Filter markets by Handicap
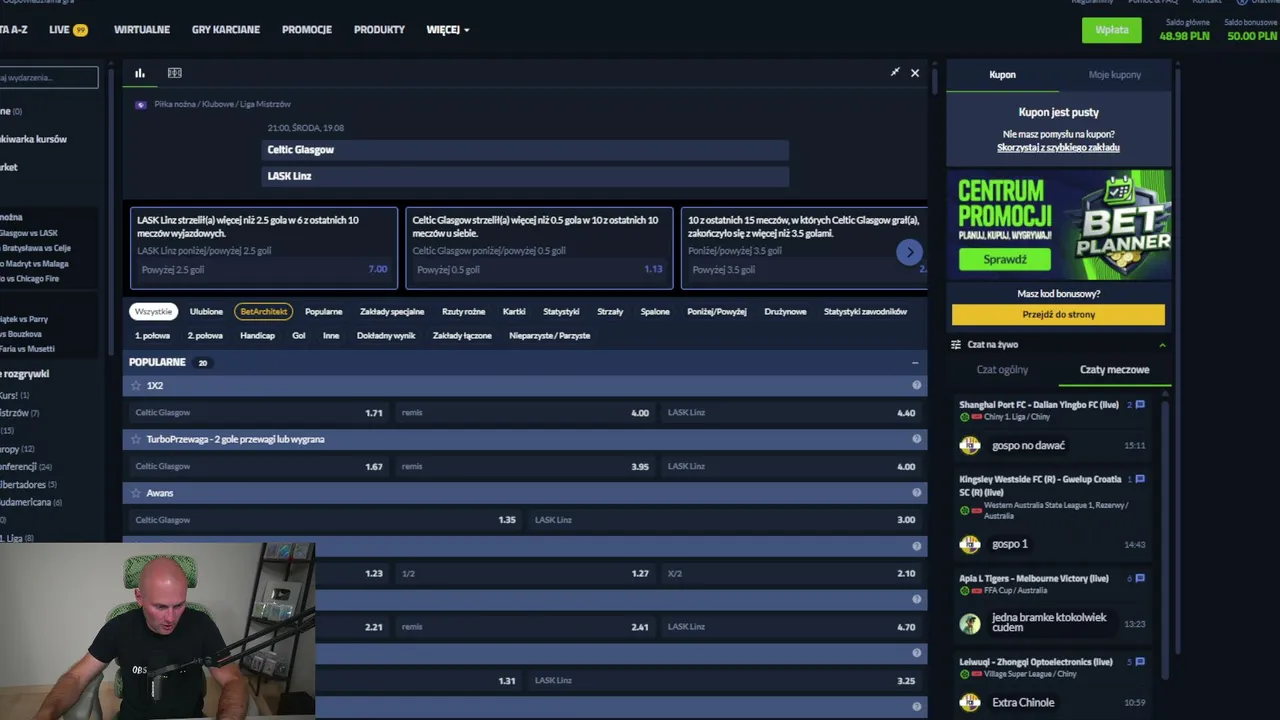 257,336
